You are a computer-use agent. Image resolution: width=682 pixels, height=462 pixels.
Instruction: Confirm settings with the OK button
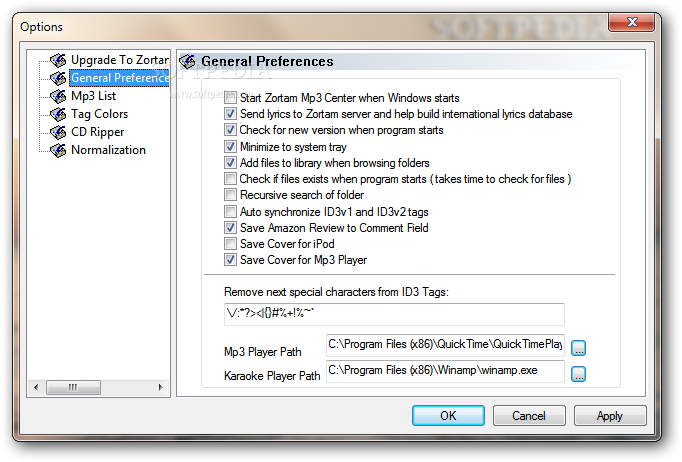pyautogui.click(x=448, y=416)
